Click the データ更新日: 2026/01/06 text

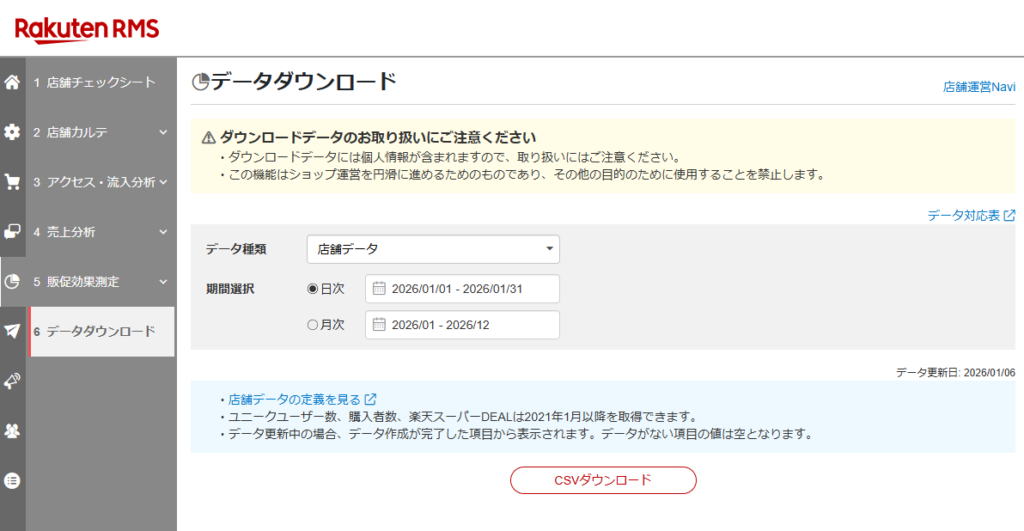click(955, 373)
